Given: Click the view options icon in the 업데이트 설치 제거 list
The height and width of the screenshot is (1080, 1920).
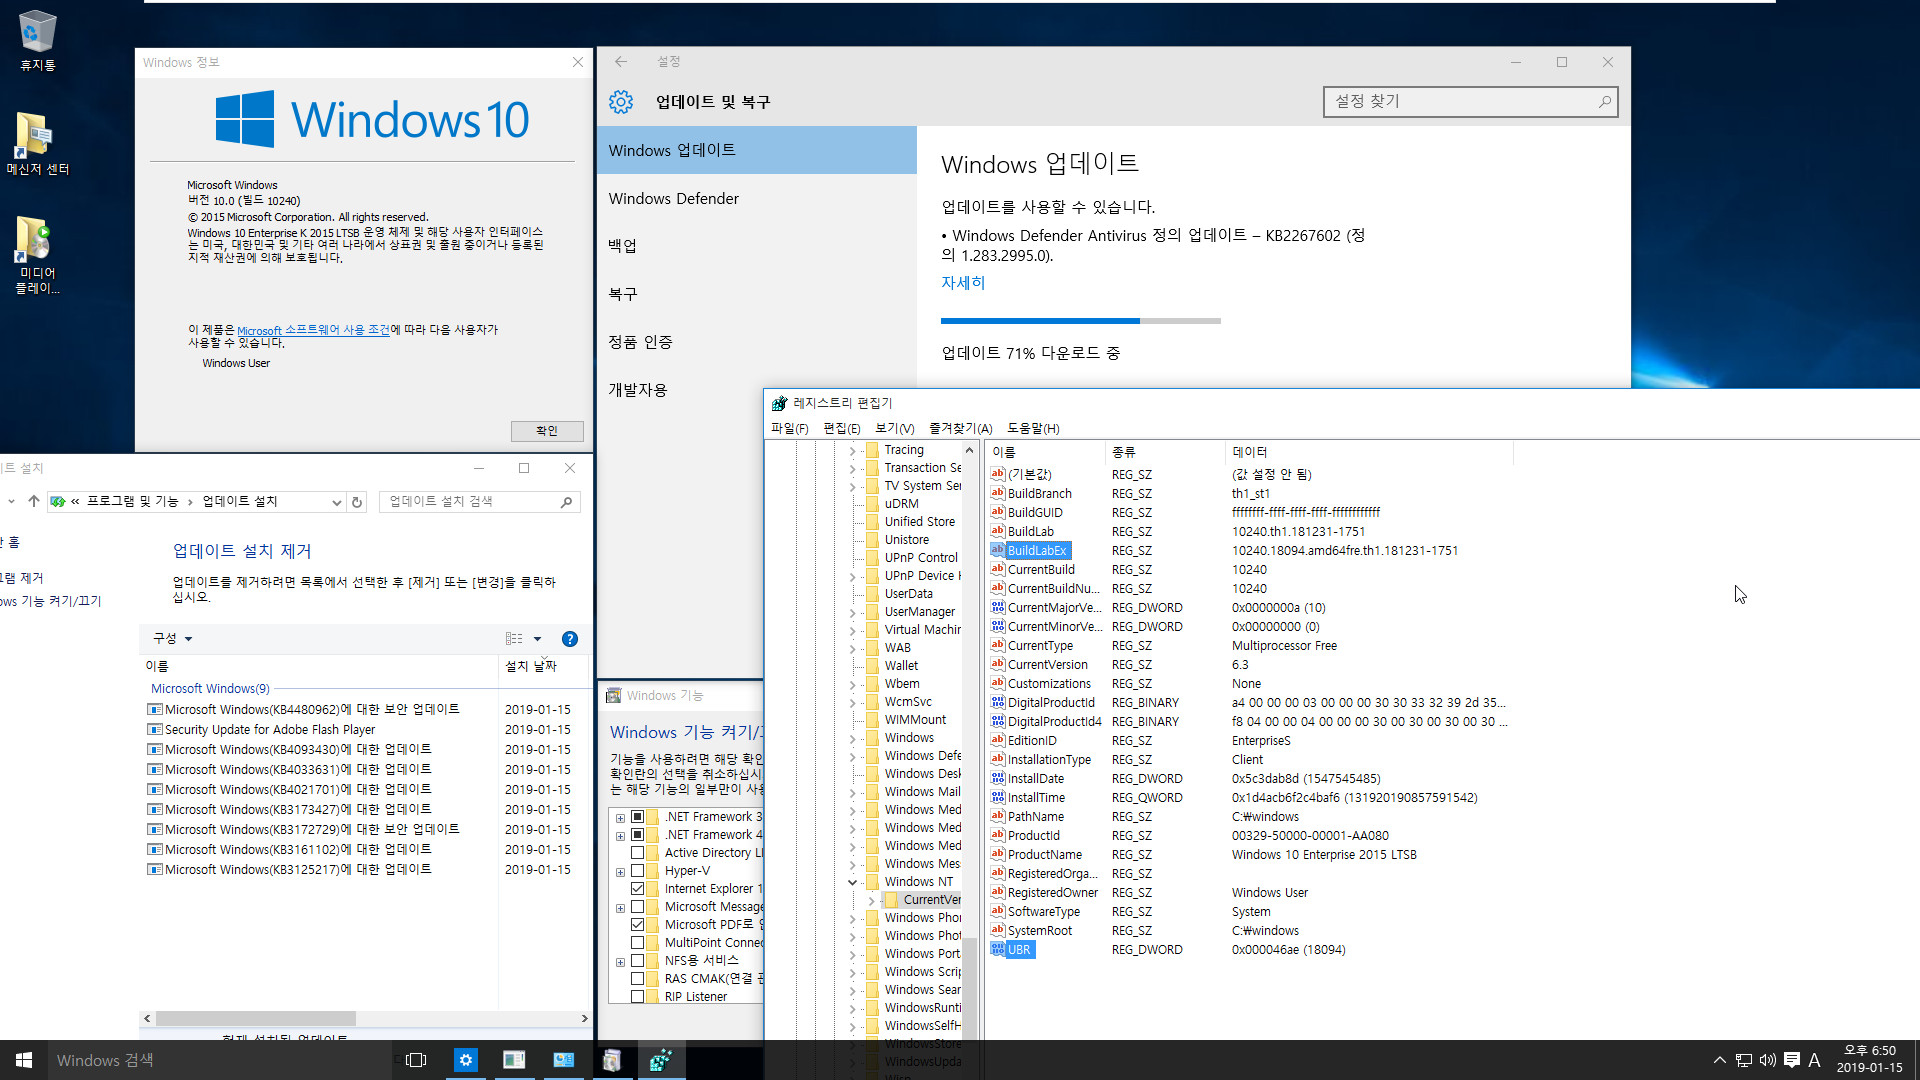Looking at the screenshot, I should 514,639.
